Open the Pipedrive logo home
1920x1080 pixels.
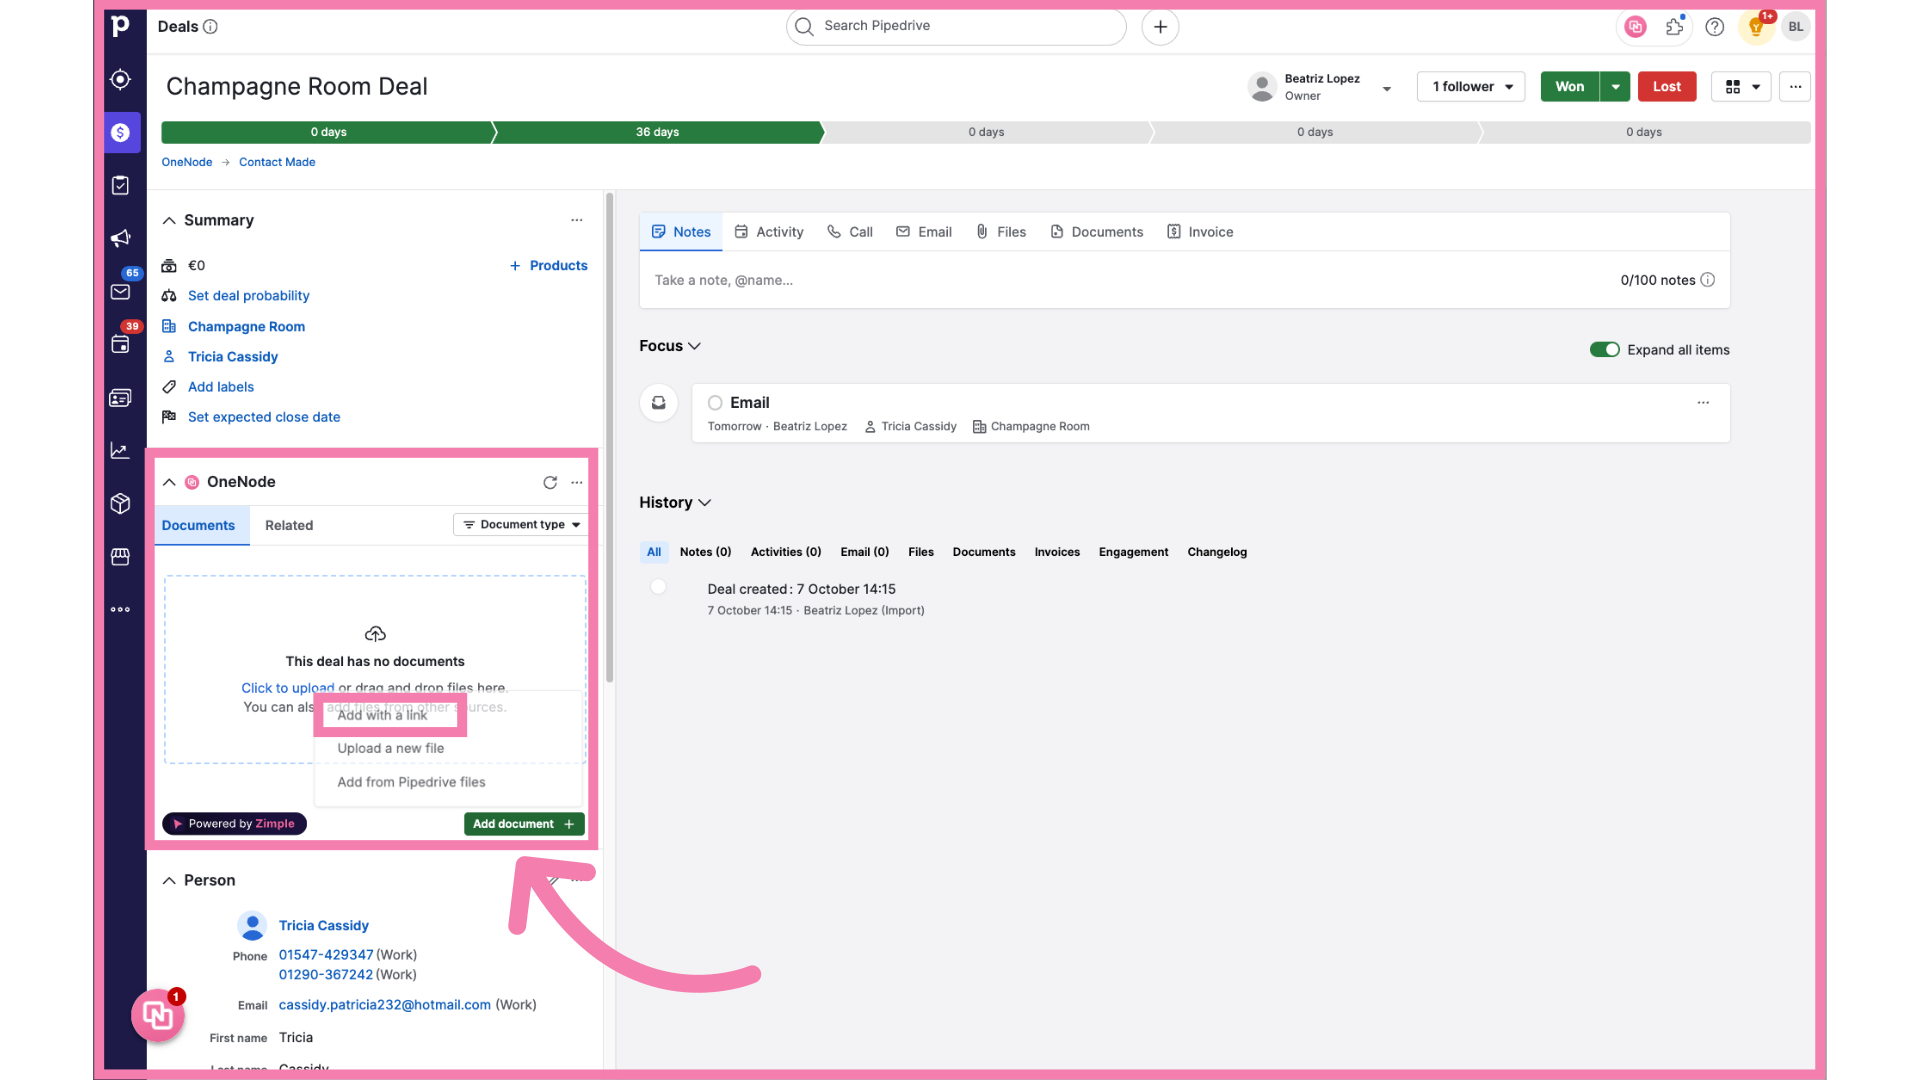(120, 26)
